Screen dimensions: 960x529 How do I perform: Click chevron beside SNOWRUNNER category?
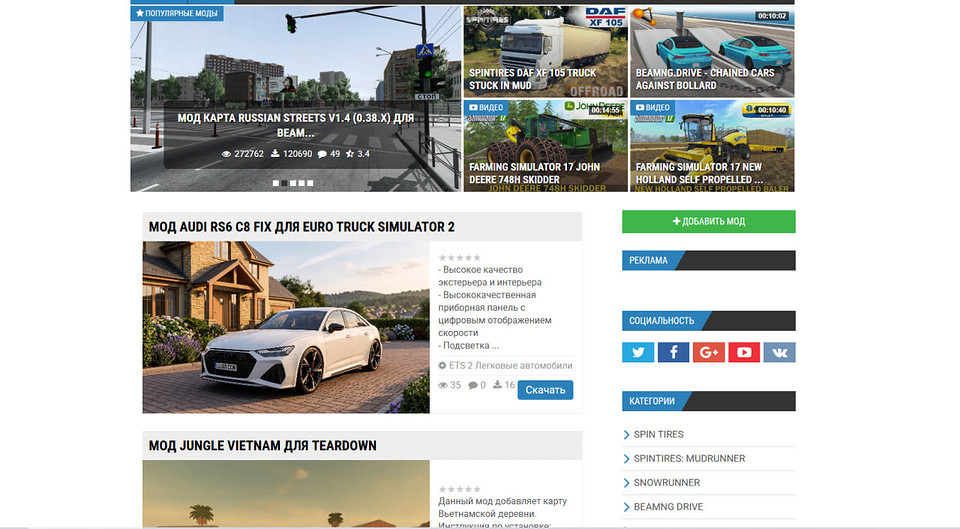626,483
